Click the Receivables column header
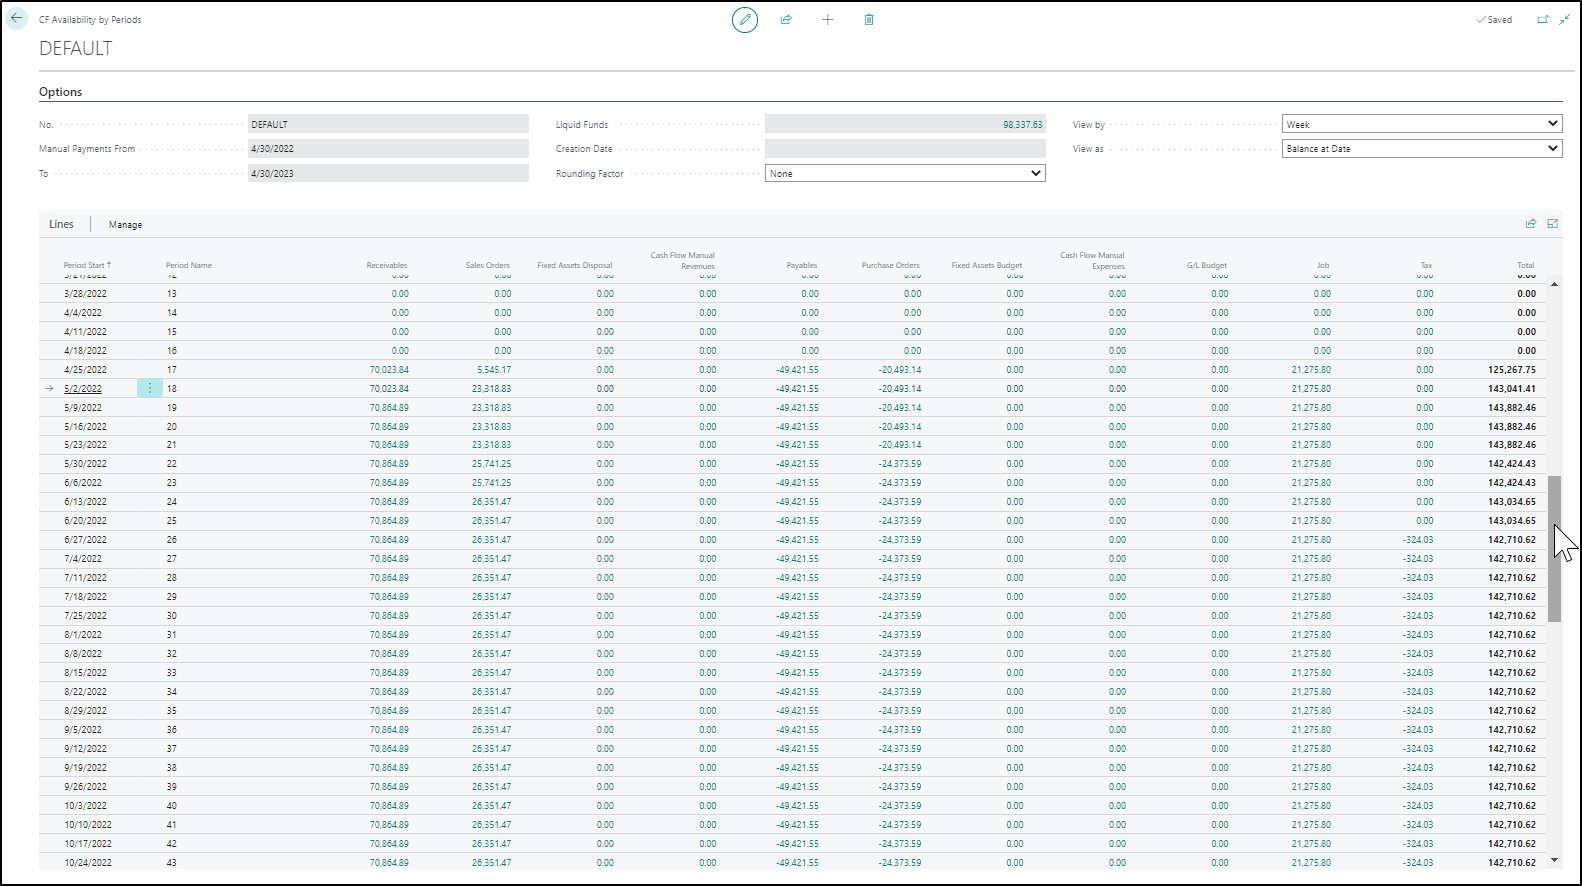The height and width of the screenshot is (886, 1582). pyautogui.click(x=387, y=265)
